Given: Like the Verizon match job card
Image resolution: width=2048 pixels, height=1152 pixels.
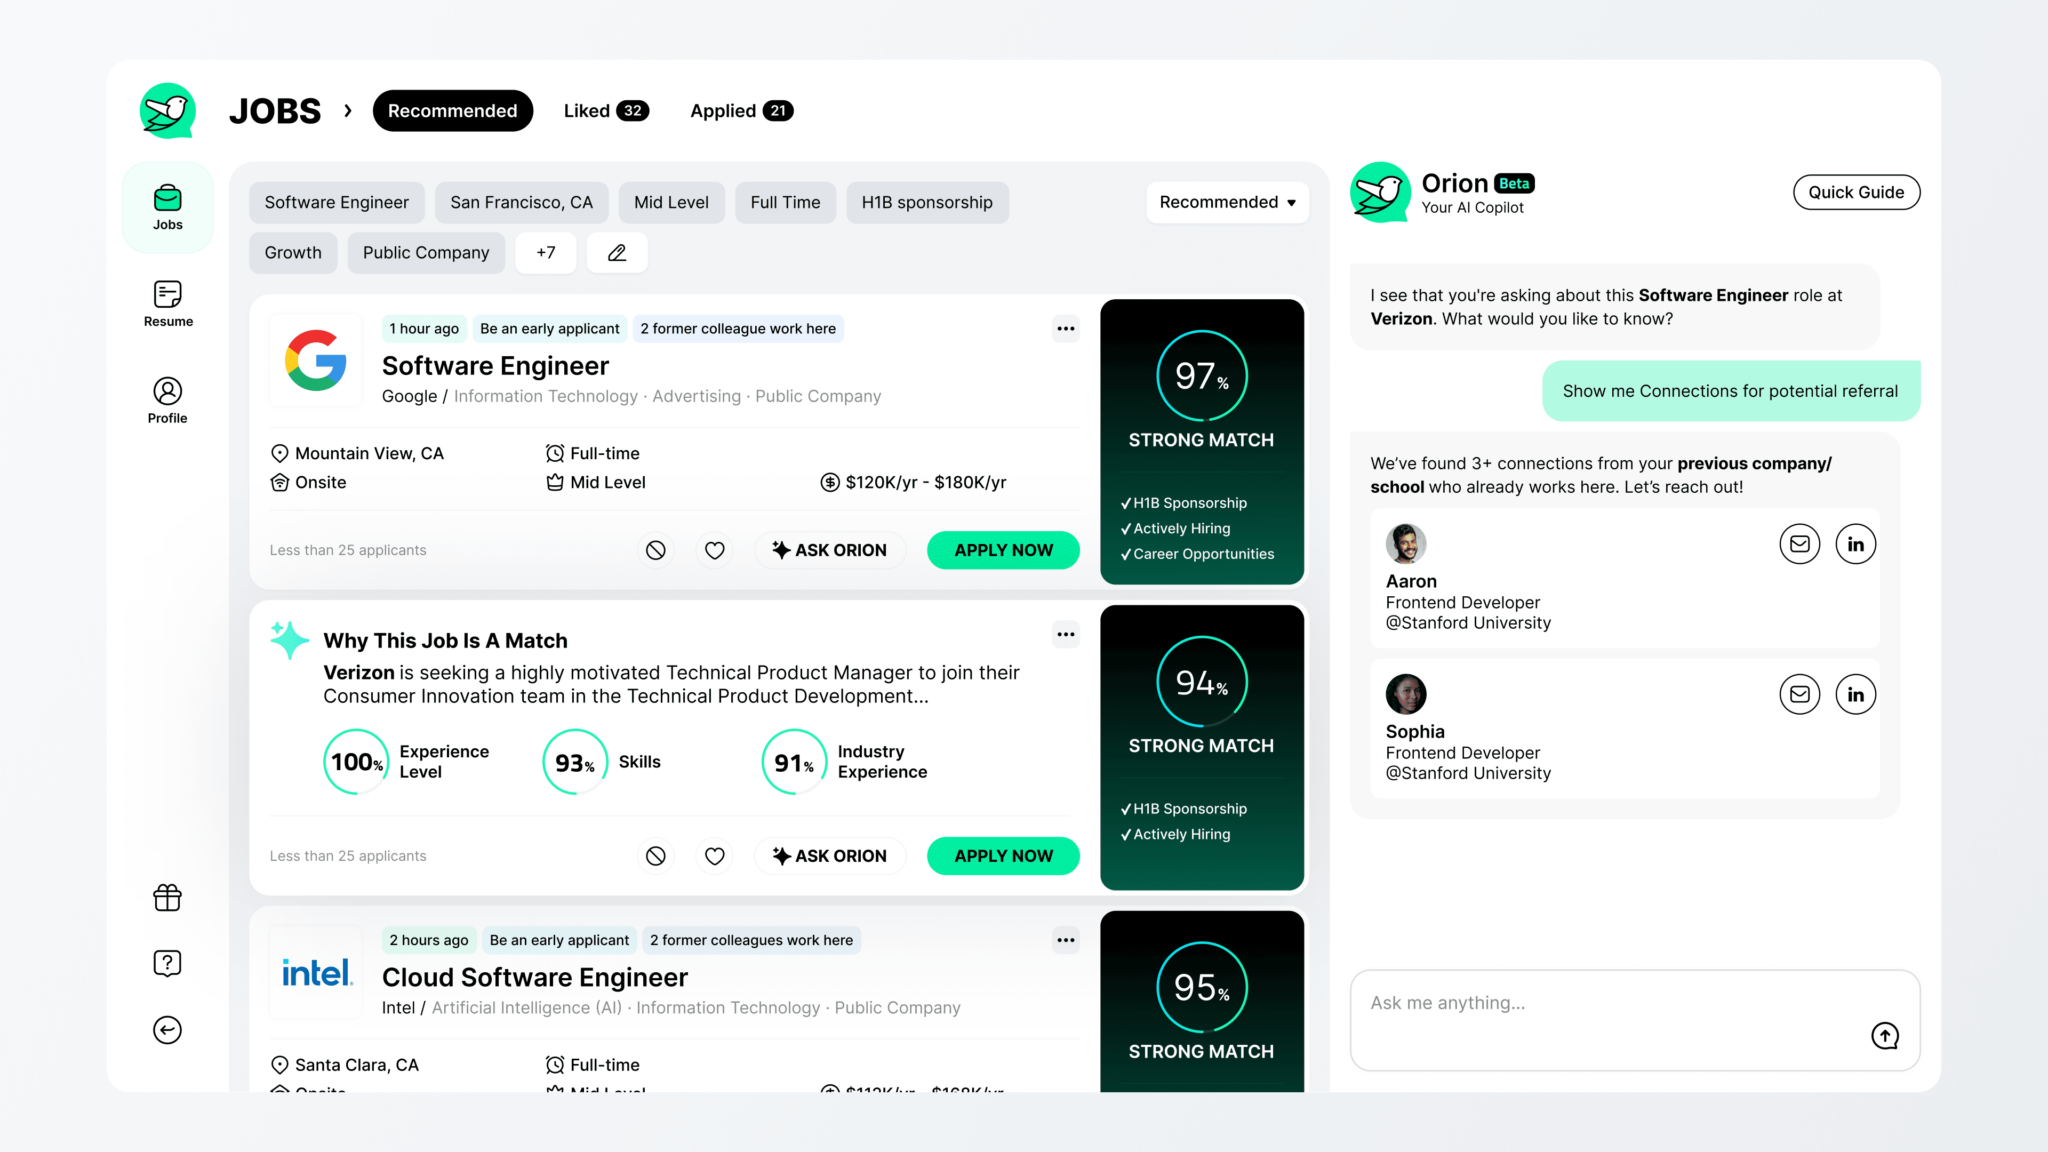Looking at the screenshot, I should [x=714, y=856].
